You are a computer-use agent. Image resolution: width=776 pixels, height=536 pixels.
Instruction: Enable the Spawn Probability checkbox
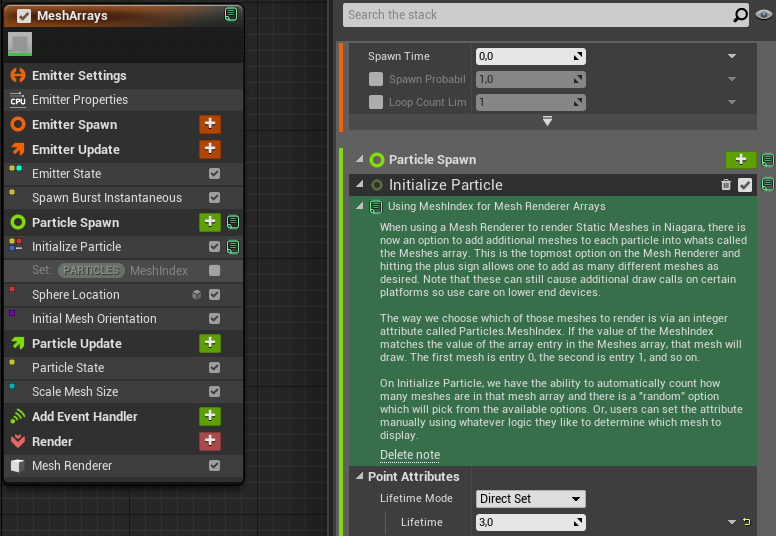tap(376, 79)
